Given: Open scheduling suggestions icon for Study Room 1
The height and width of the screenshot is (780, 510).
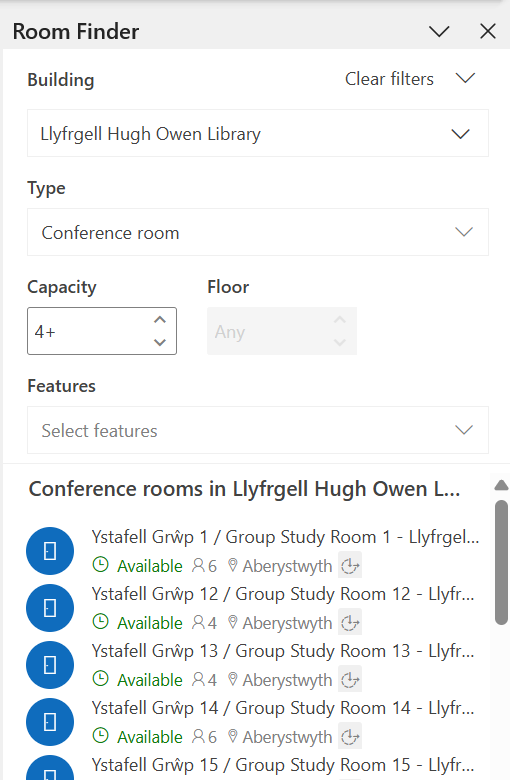Looking at the screenshot, I should pos(350,566).
